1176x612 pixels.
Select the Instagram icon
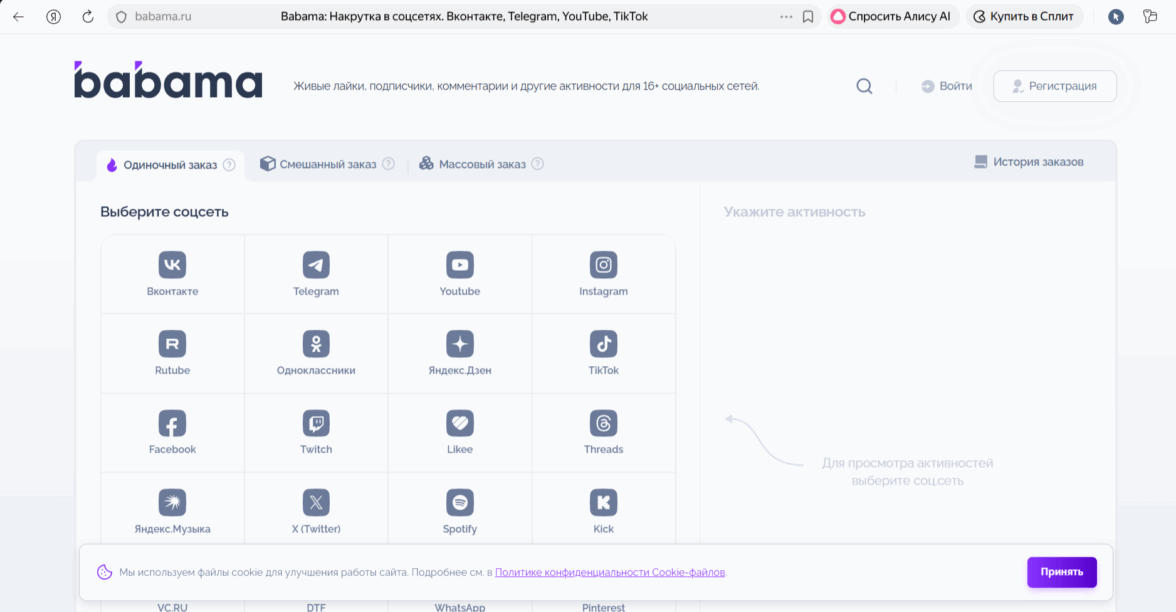tap(603, 265)
